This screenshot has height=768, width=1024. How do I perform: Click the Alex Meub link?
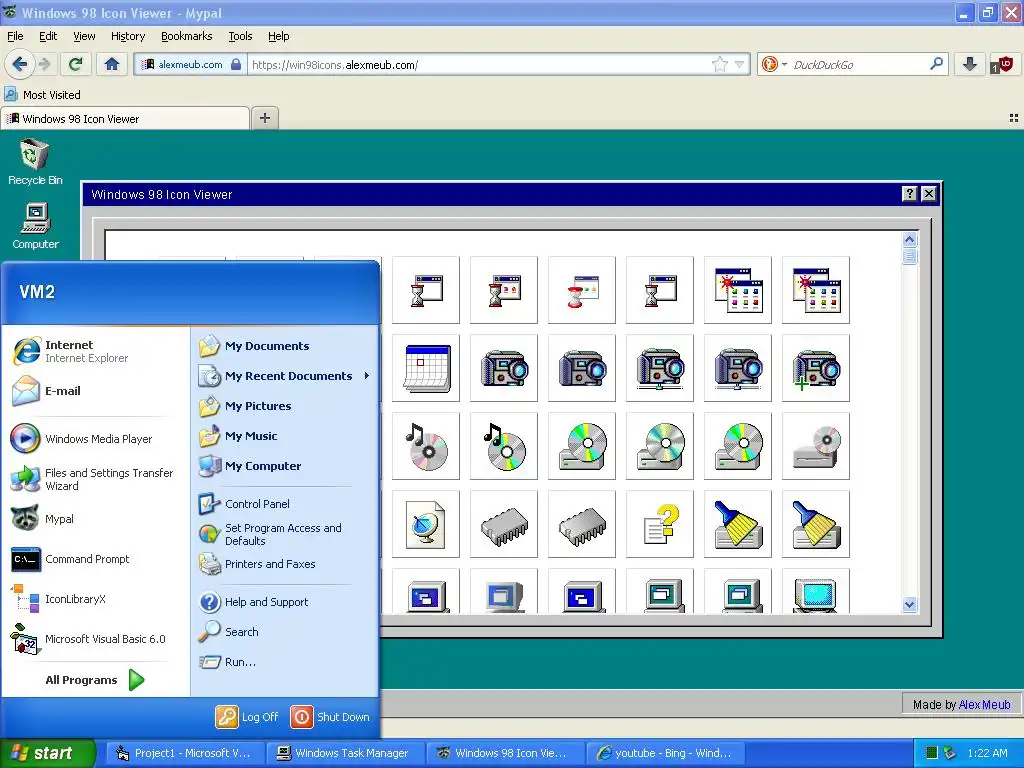click(x=984, y=705)
